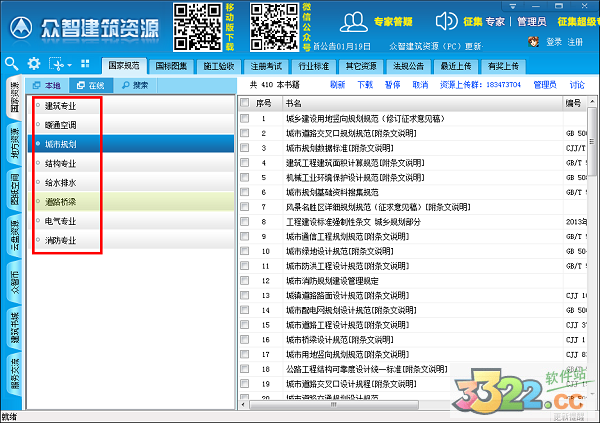Viewport: 600px width, 423px height.
Task: Click the 专家答疑 expert headset icon
Action: click(x=354, y=20)
